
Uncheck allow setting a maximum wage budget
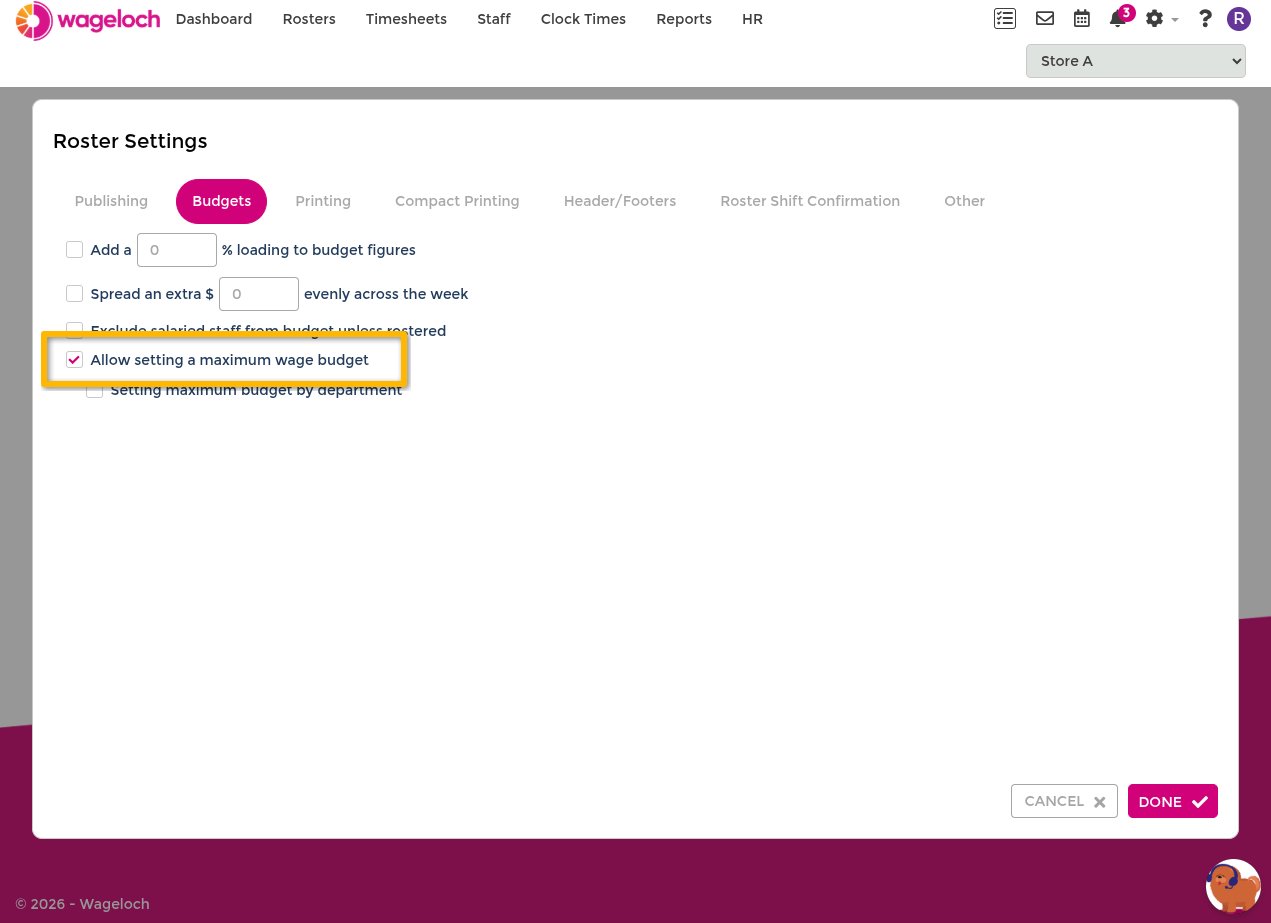coord(74,360)
